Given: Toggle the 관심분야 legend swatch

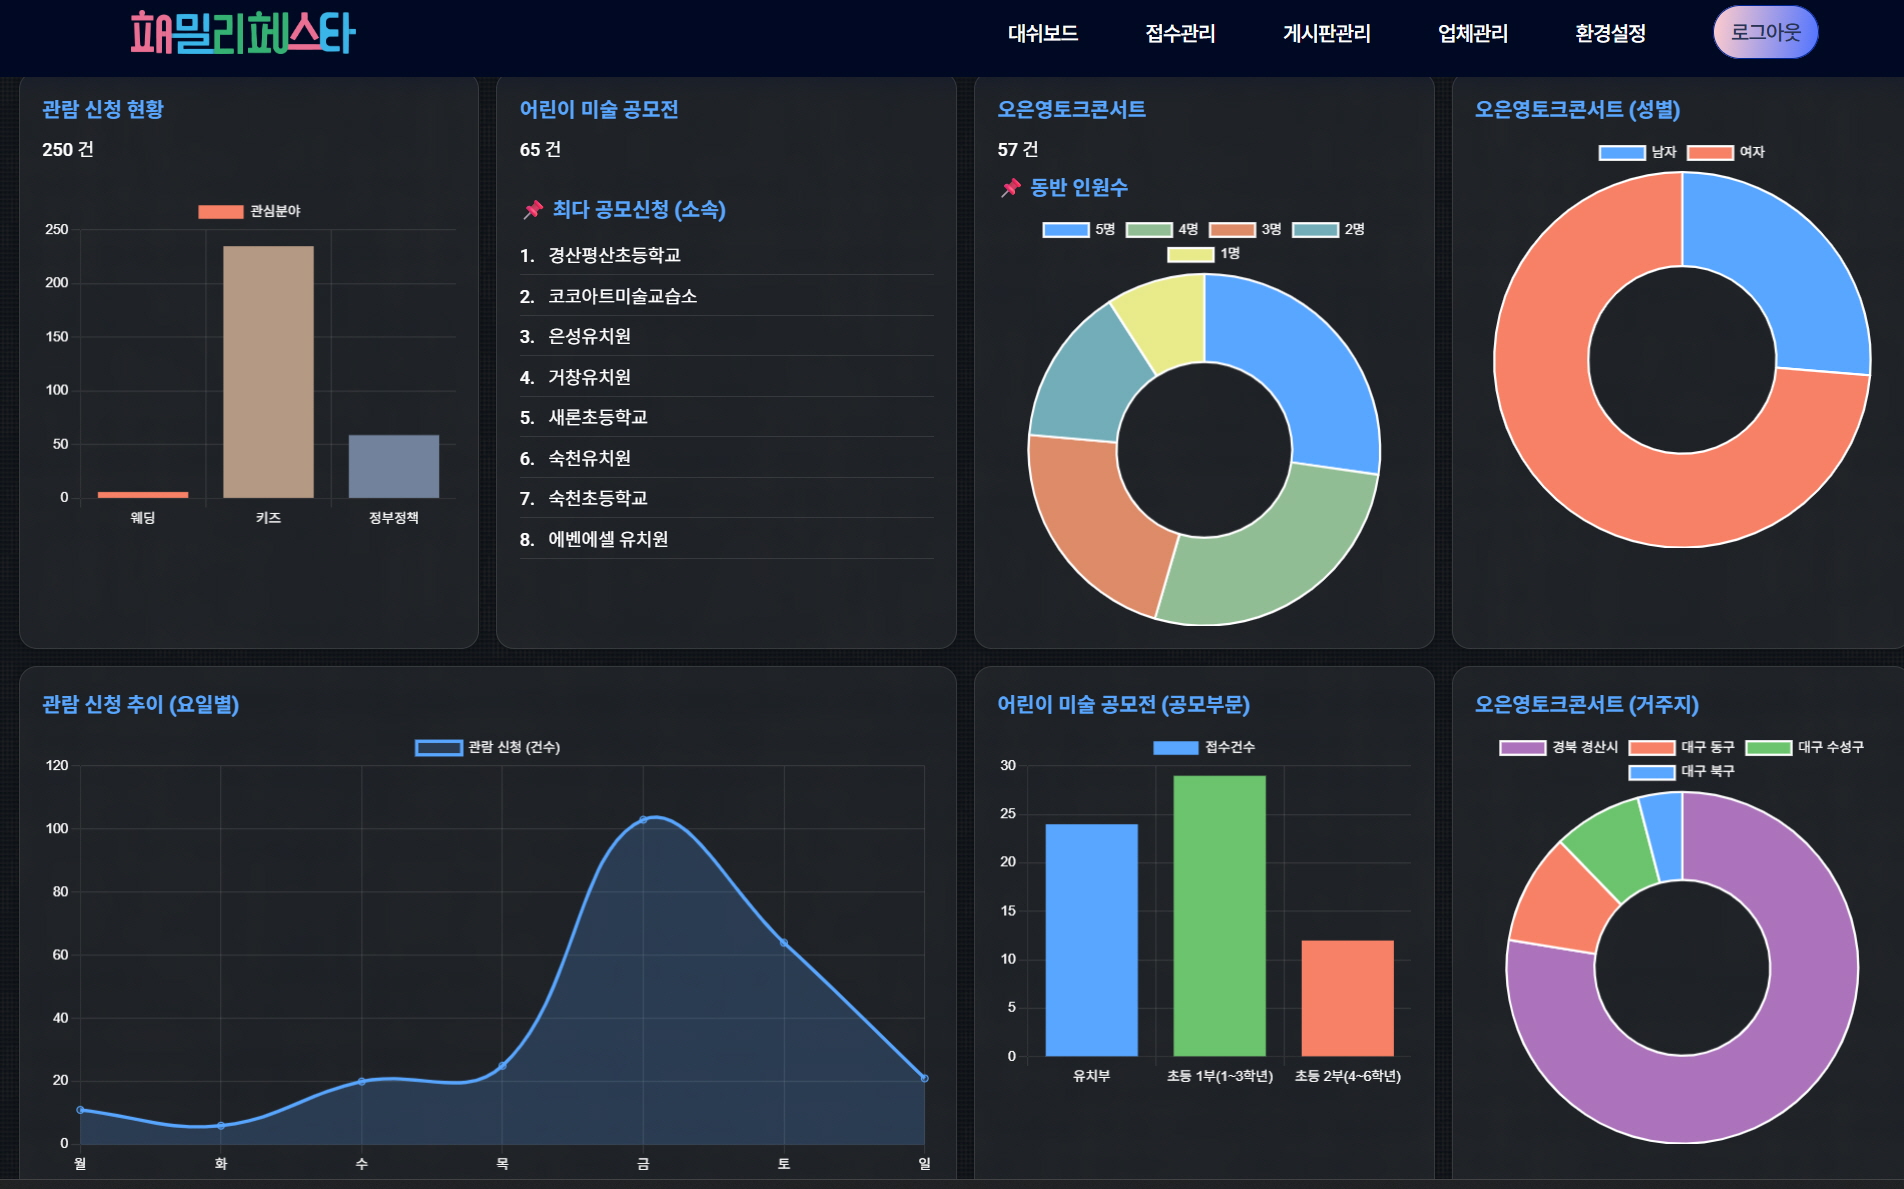Looking at the screenshot, I should 221,212.
